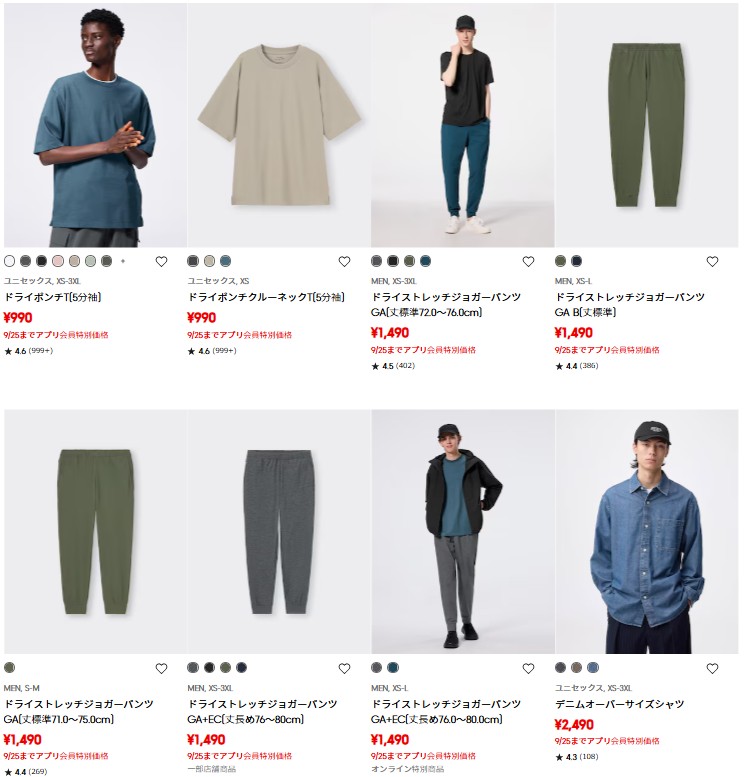Image resolution: width=744 pixels, height=777 pixels.
Task: Choose brown swatch for denim oversize shirt
Action: [x=576, y=667]
